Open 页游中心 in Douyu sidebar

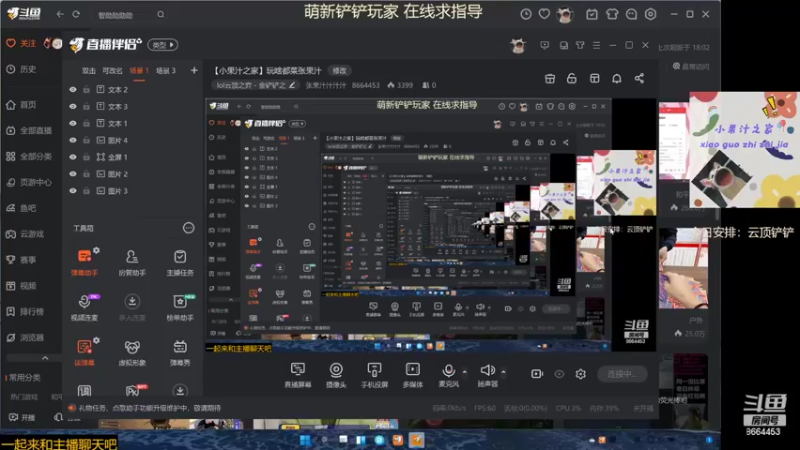(x=29, y=182)
